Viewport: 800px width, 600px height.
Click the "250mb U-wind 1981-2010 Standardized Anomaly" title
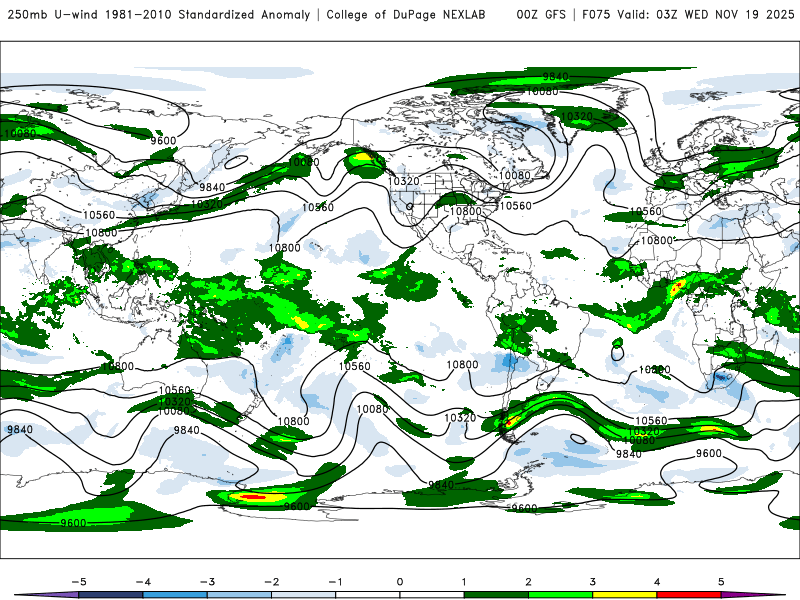(x=159, y=14)
